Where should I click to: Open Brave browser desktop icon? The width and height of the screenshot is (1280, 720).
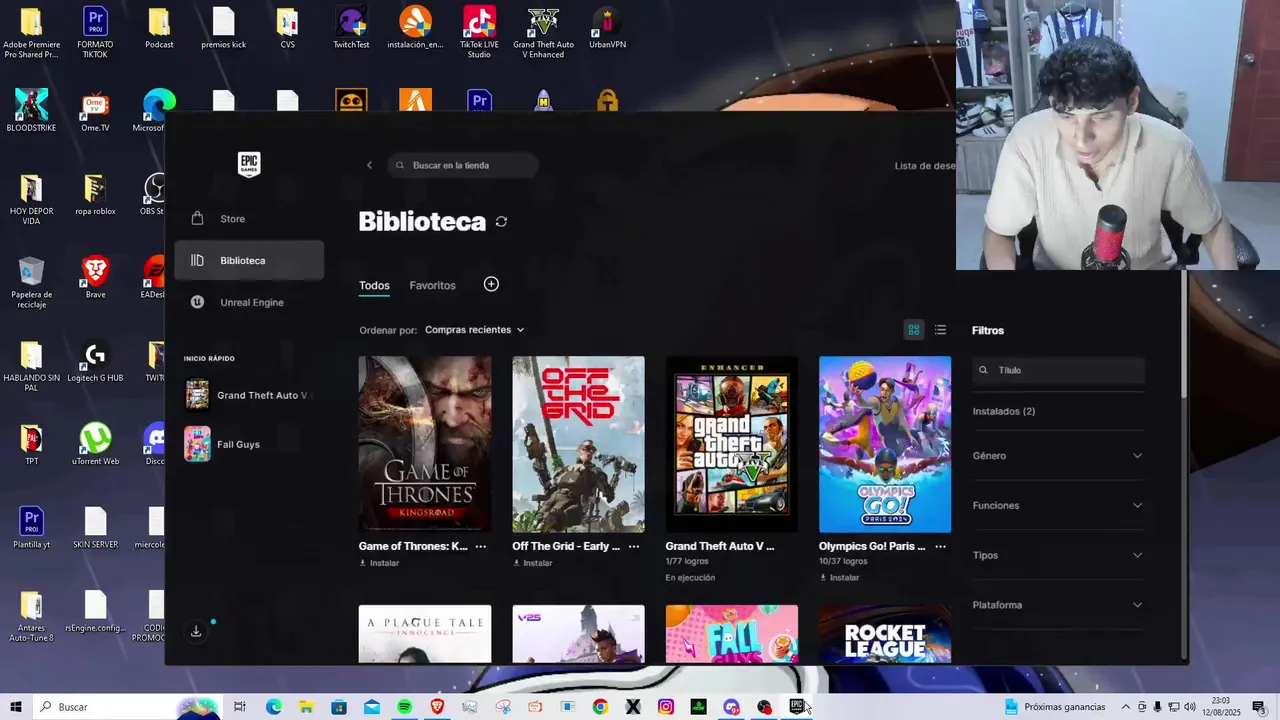(95, 277)
